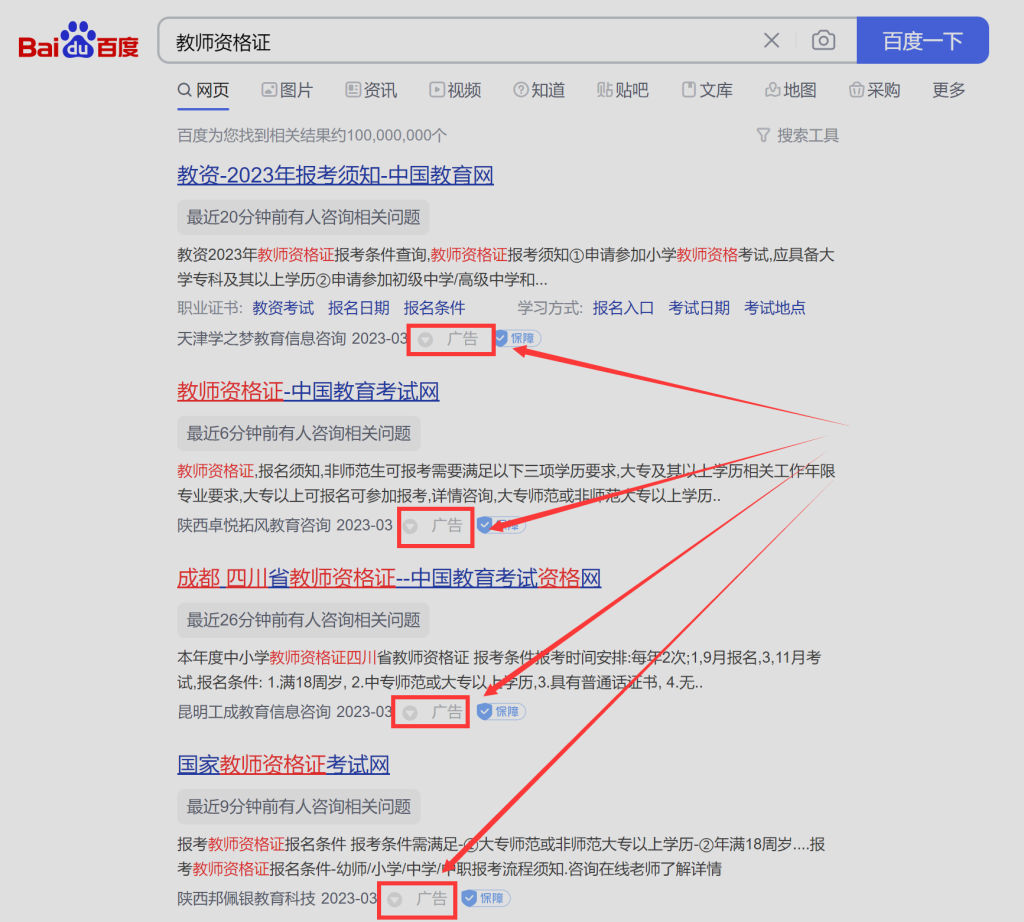Expand ad dropdown beside 陕西卓悦拓风教育咨询
Viewport: 1024px width, 922px height.
tap(410, 526)
